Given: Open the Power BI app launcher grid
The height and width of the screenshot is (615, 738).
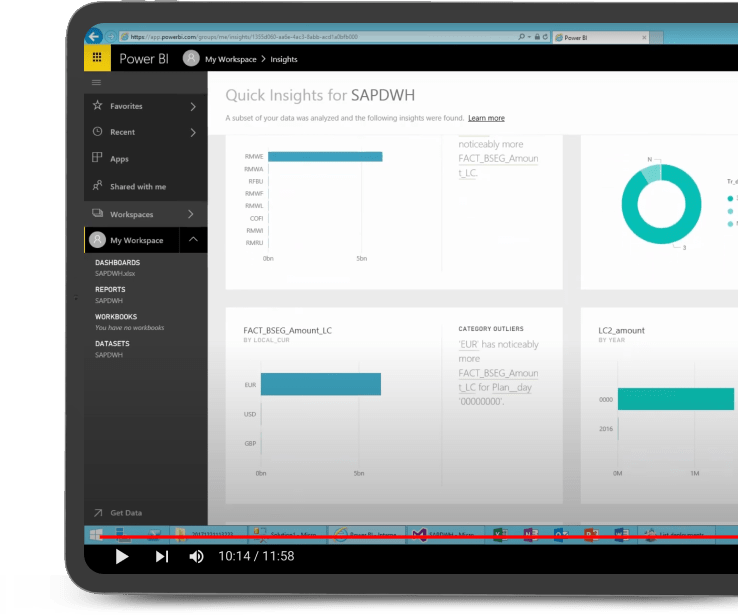Looking at the screenshot, I should (97, 57).
